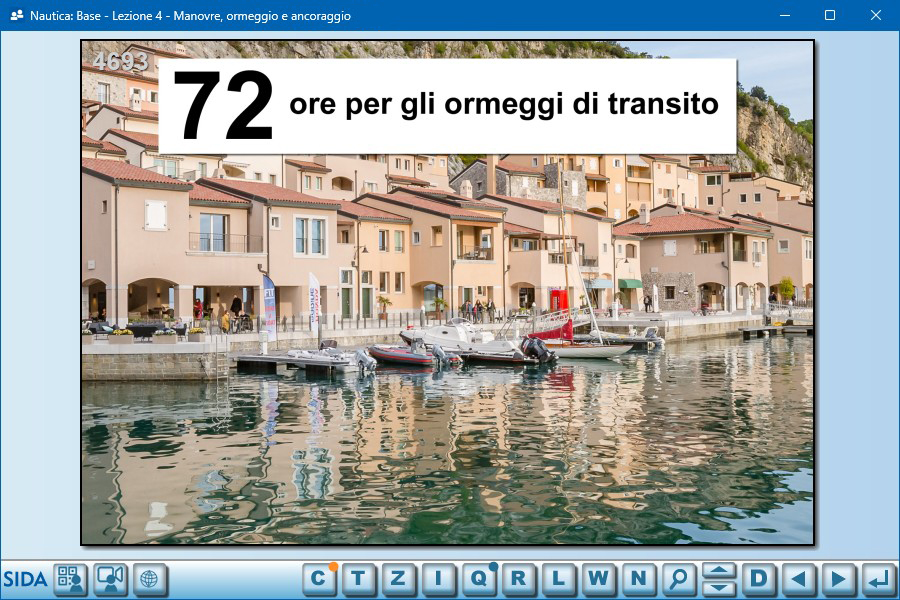This screenshot has height=600, width=900.
Task: Click the W toolbar button
Action: pyautogui.click(x=598, y=578)
